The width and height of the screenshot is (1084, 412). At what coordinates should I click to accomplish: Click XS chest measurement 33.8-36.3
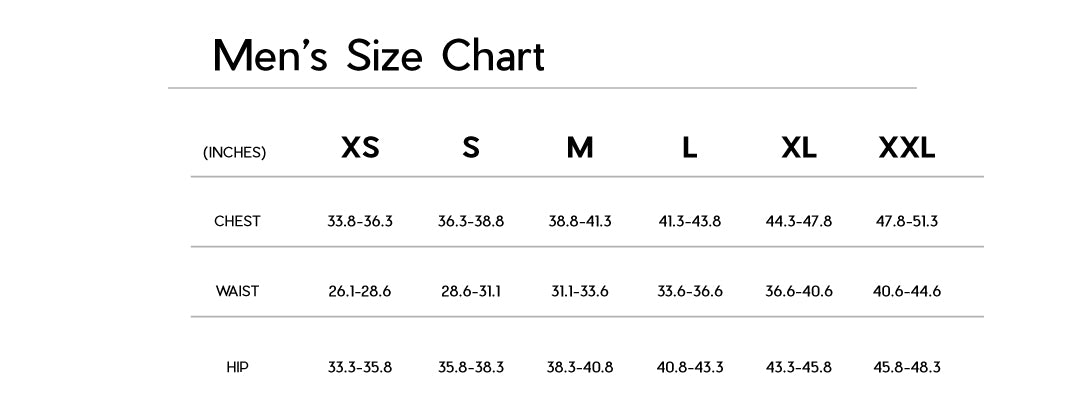pos(360,221)
